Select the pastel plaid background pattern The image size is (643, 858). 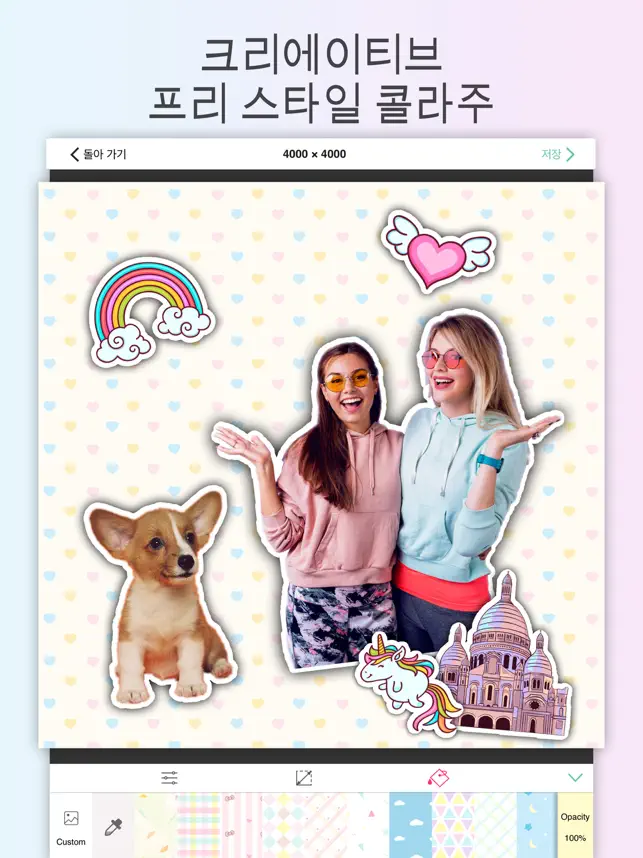click(x=198, y=826)
